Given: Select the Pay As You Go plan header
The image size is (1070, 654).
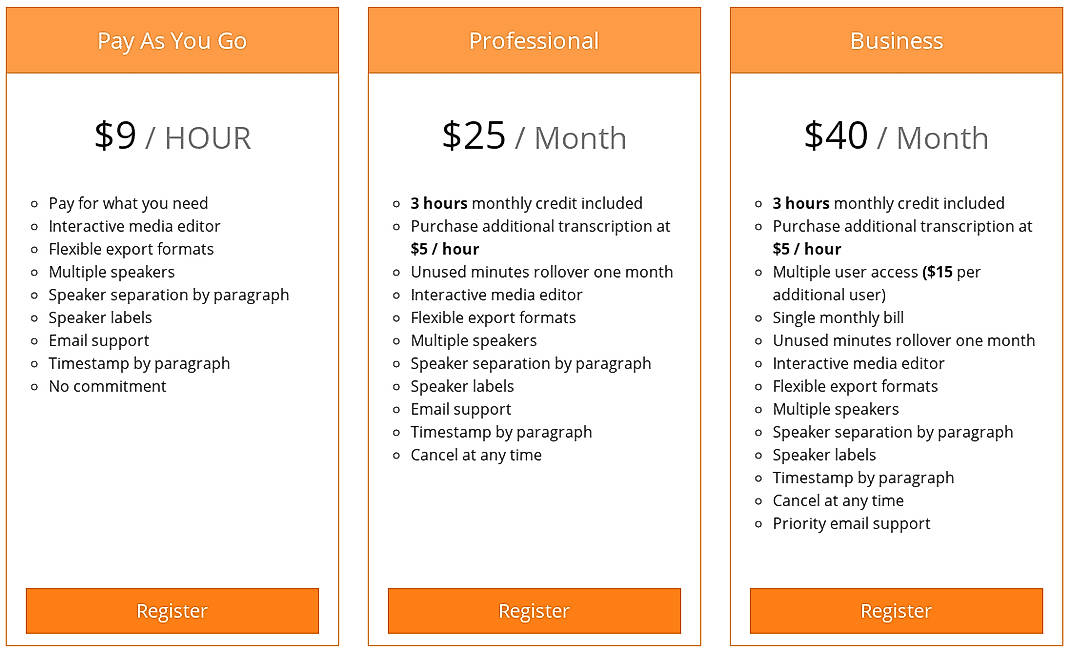Looking at the screenshot, I should pyautogui.click(x=171, y=40).
